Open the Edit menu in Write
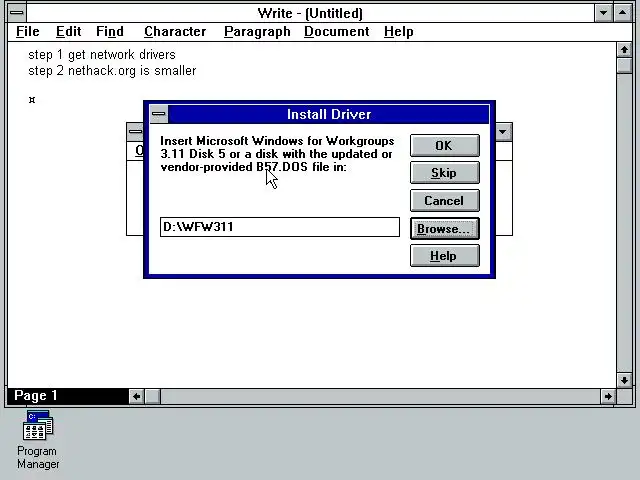Viewport: 640px width, 480px height. [69, 31]
